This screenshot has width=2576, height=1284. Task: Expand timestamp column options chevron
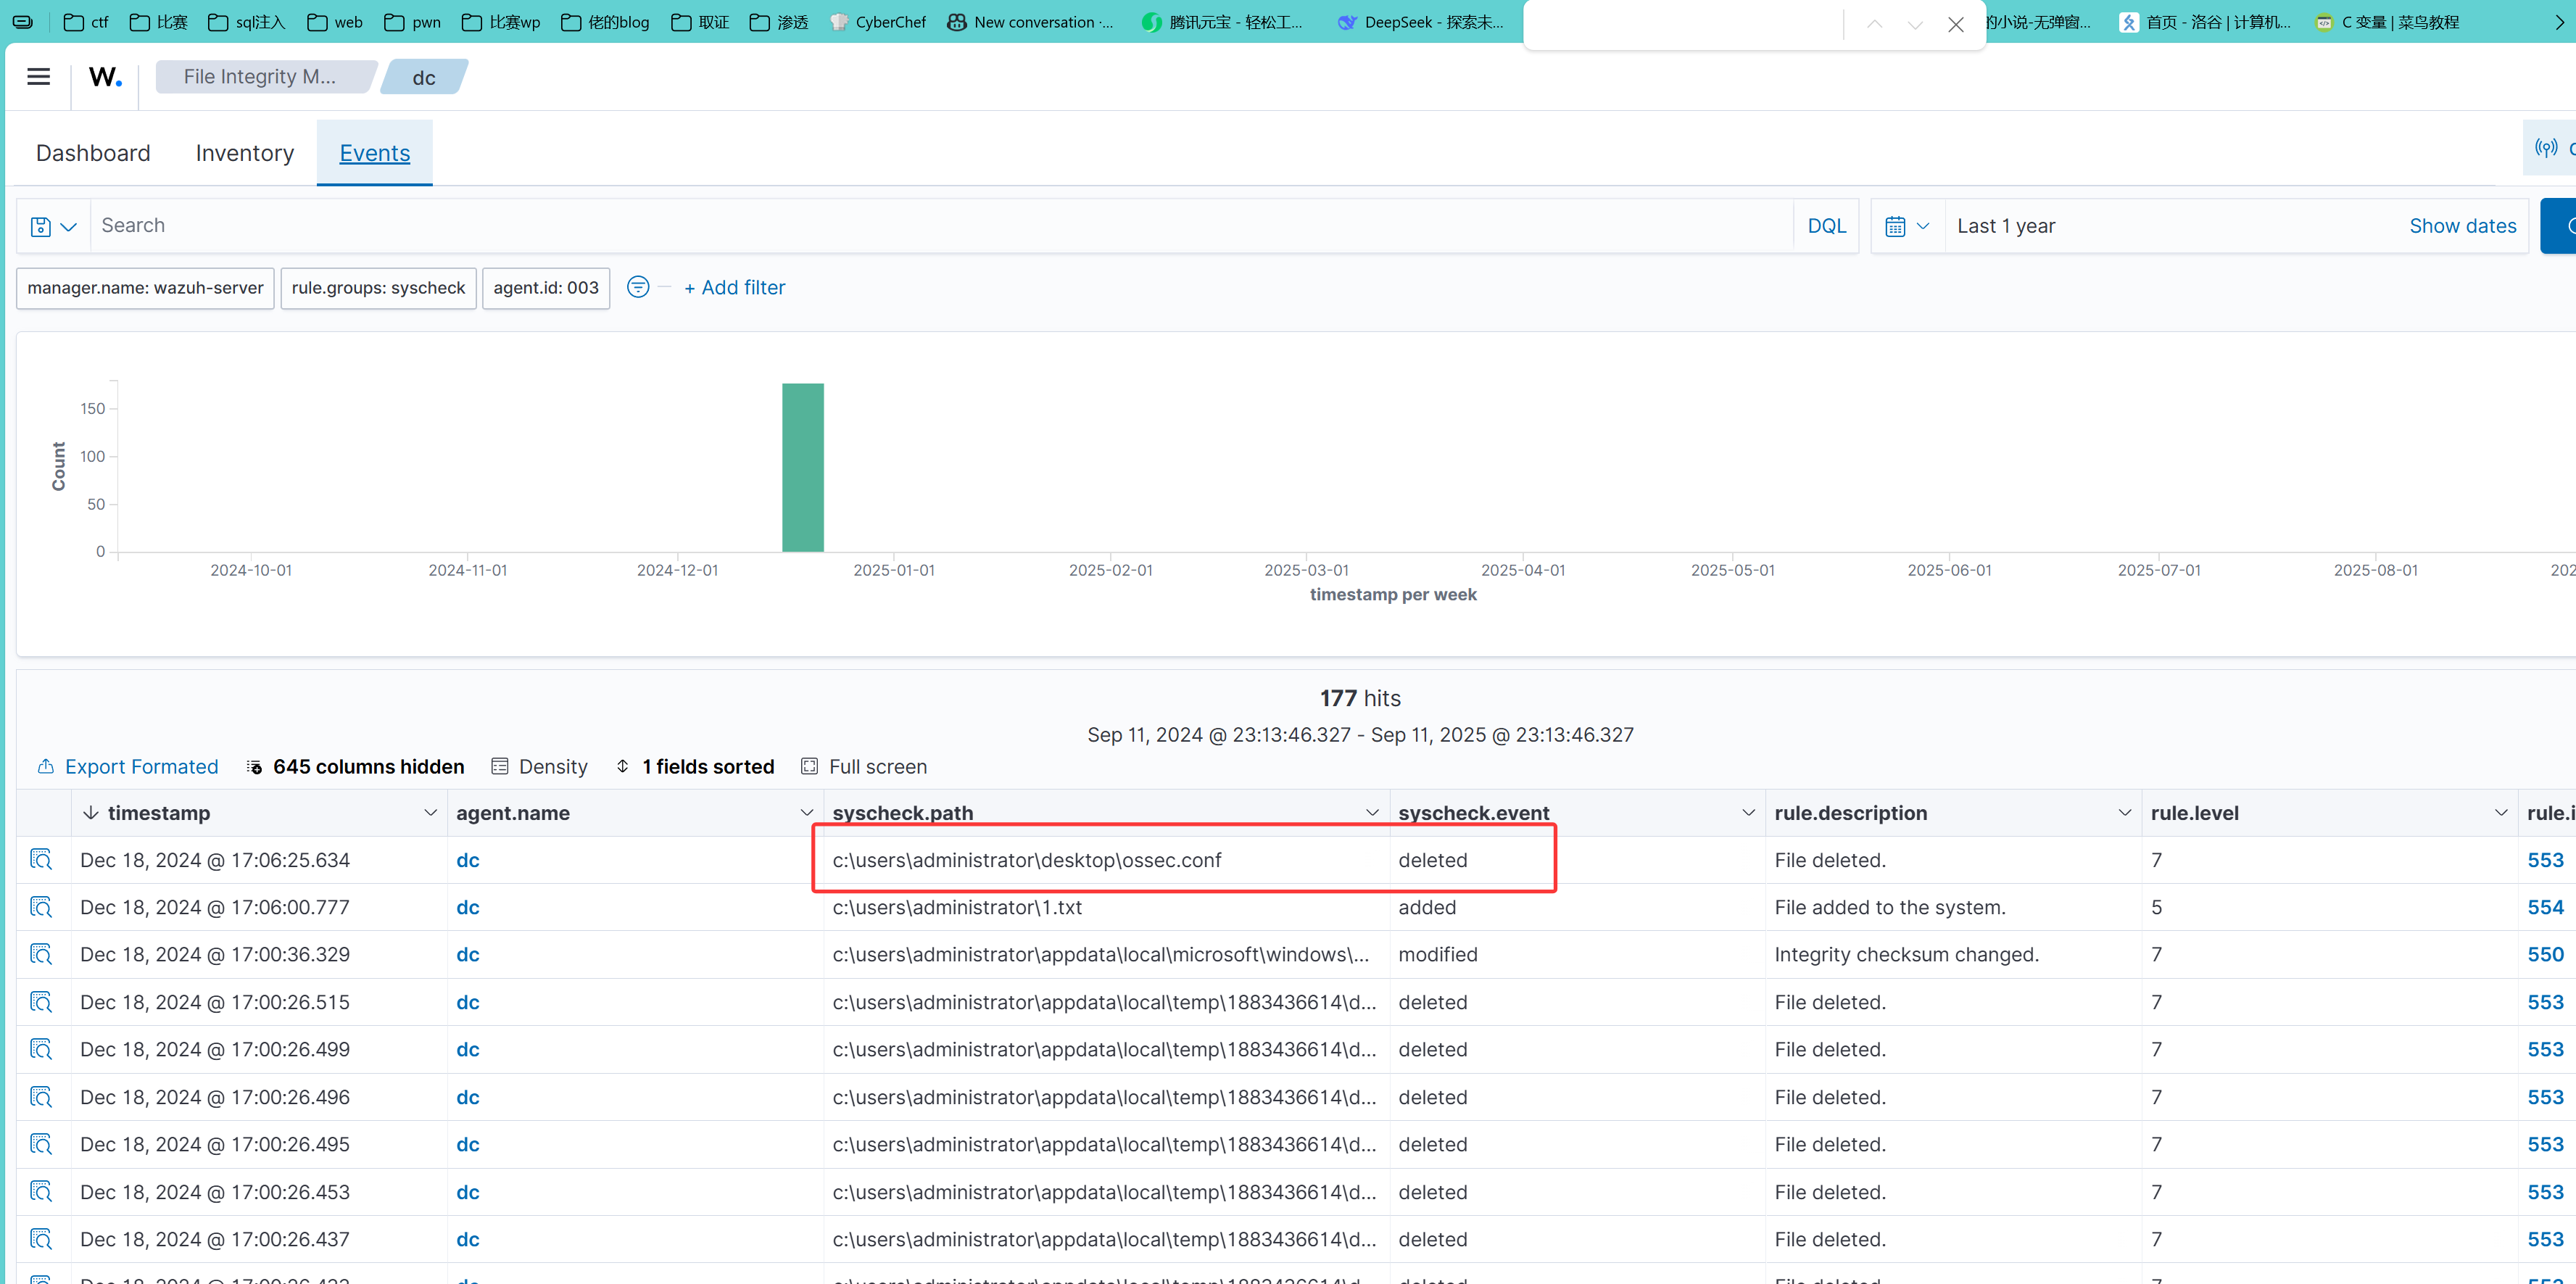pos(430,813)
